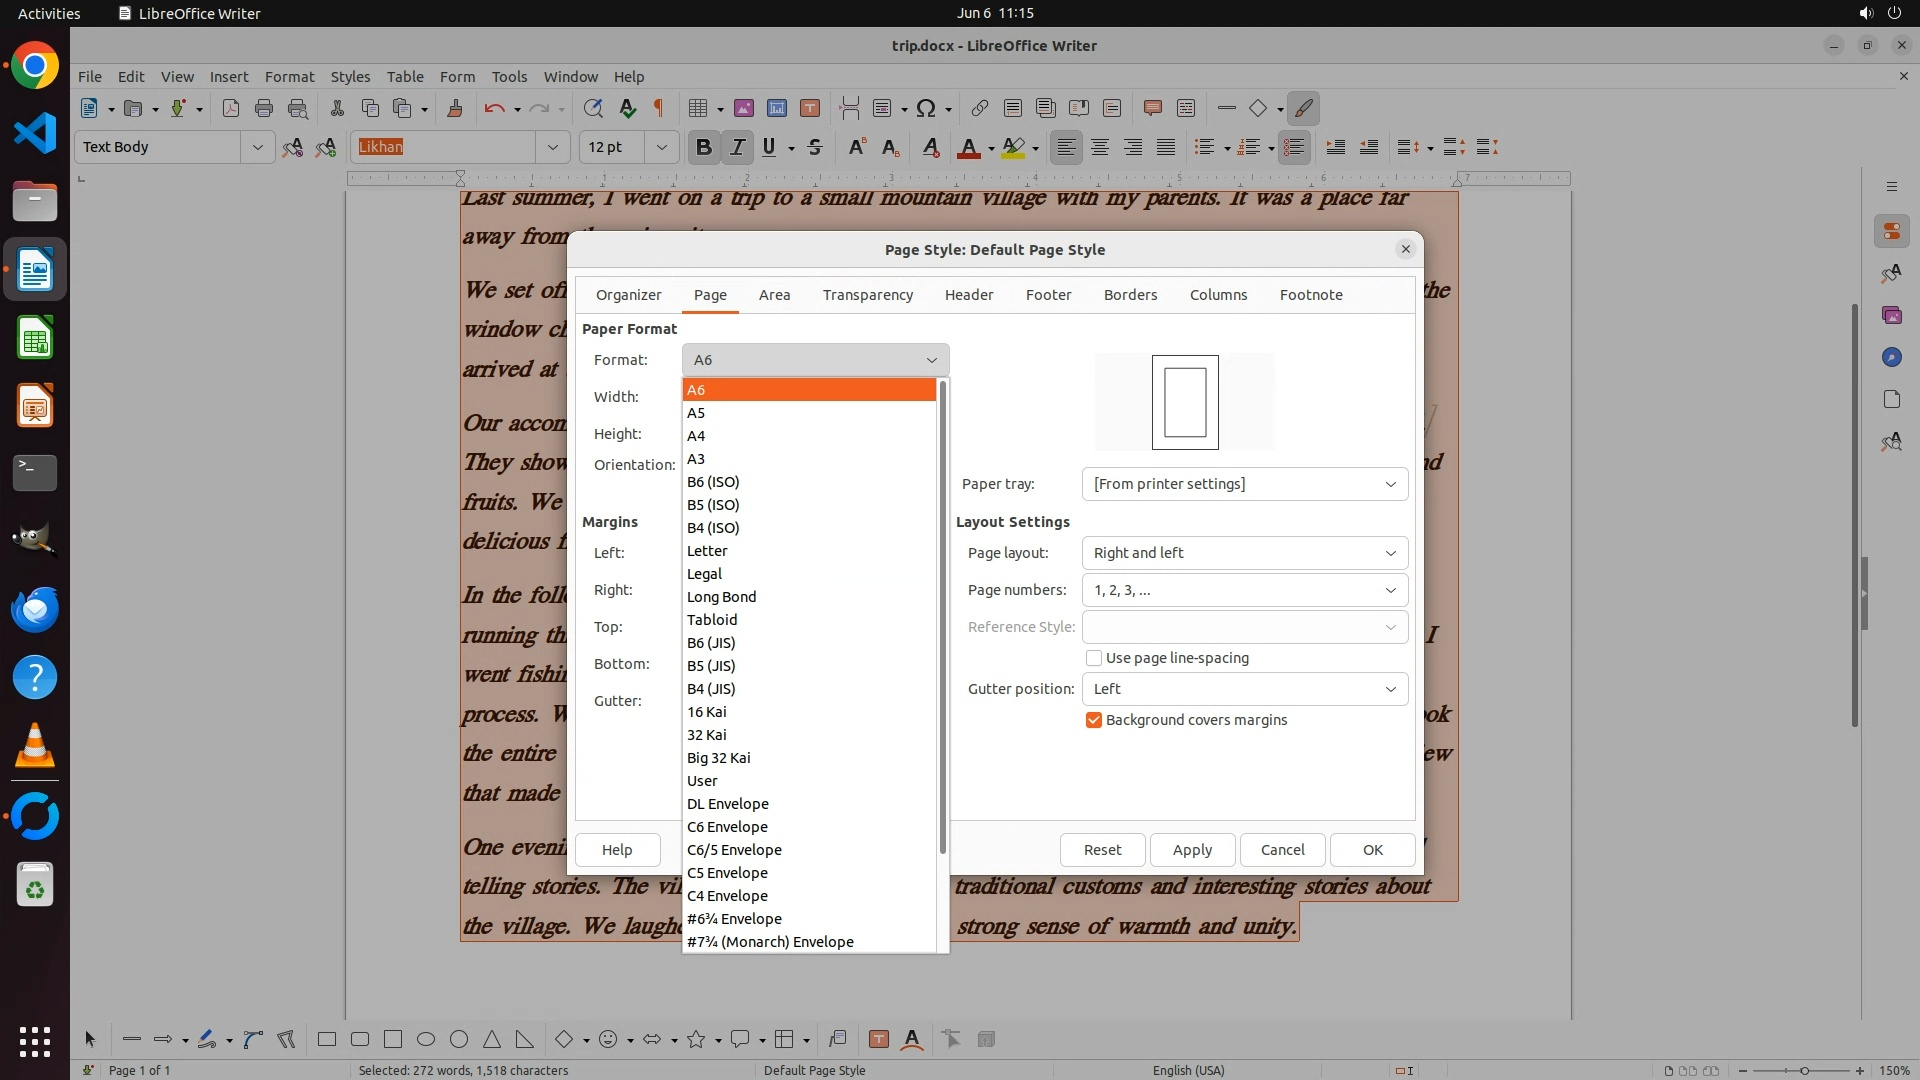Enable Use page line-spacing checkbox

[x=1094, y=658]
